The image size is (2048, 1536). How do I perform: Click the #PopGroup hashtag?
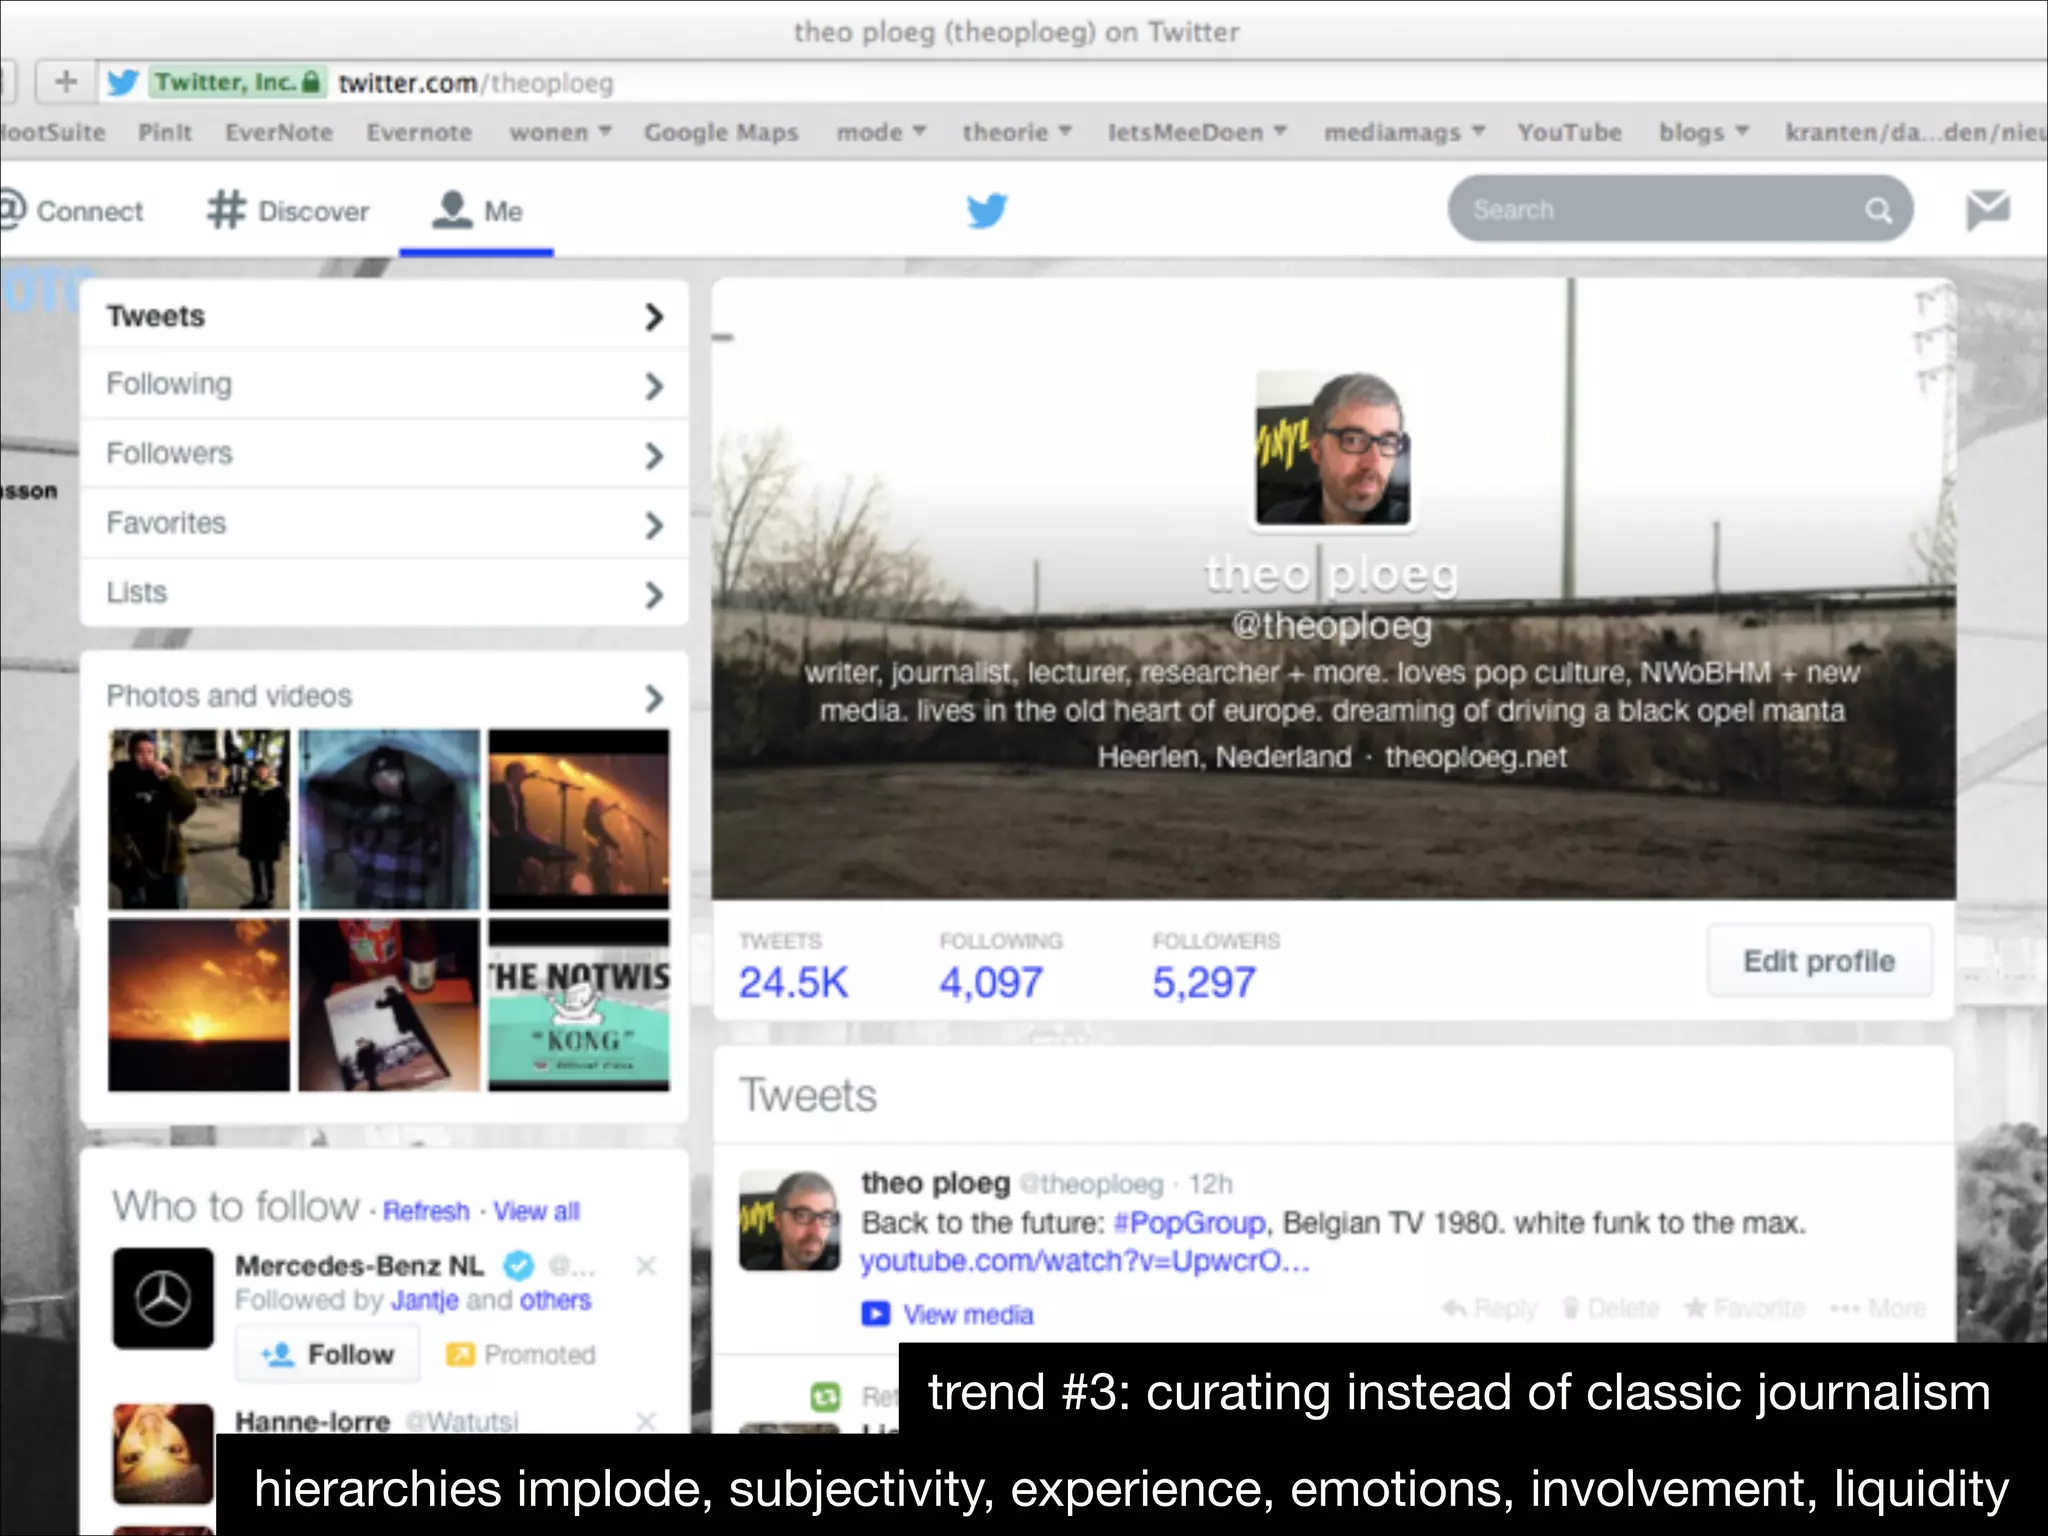pos(1189,1222)
